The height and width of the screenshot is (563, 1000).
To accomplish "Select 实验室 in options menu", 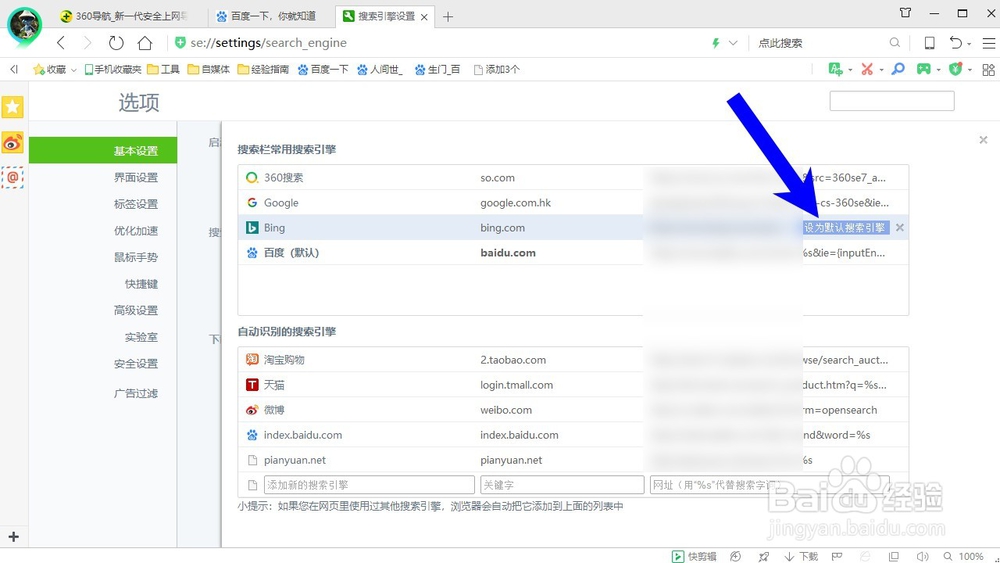I will click(x=141, y=337).
